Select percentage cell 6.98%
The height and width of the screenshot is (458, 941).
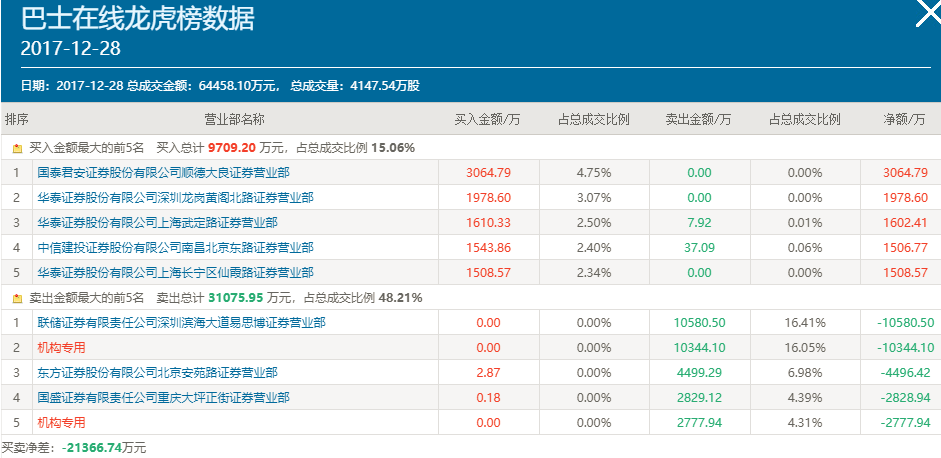(x=805, y=373)
